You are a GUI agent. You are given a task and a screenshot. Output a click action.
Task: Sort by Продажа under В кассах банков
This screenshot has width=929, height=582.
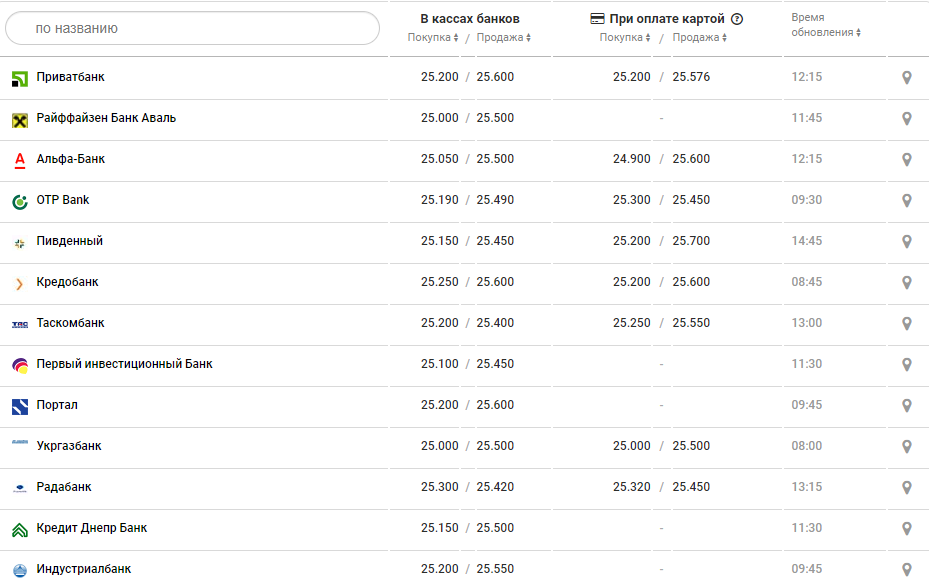[503, 38]
